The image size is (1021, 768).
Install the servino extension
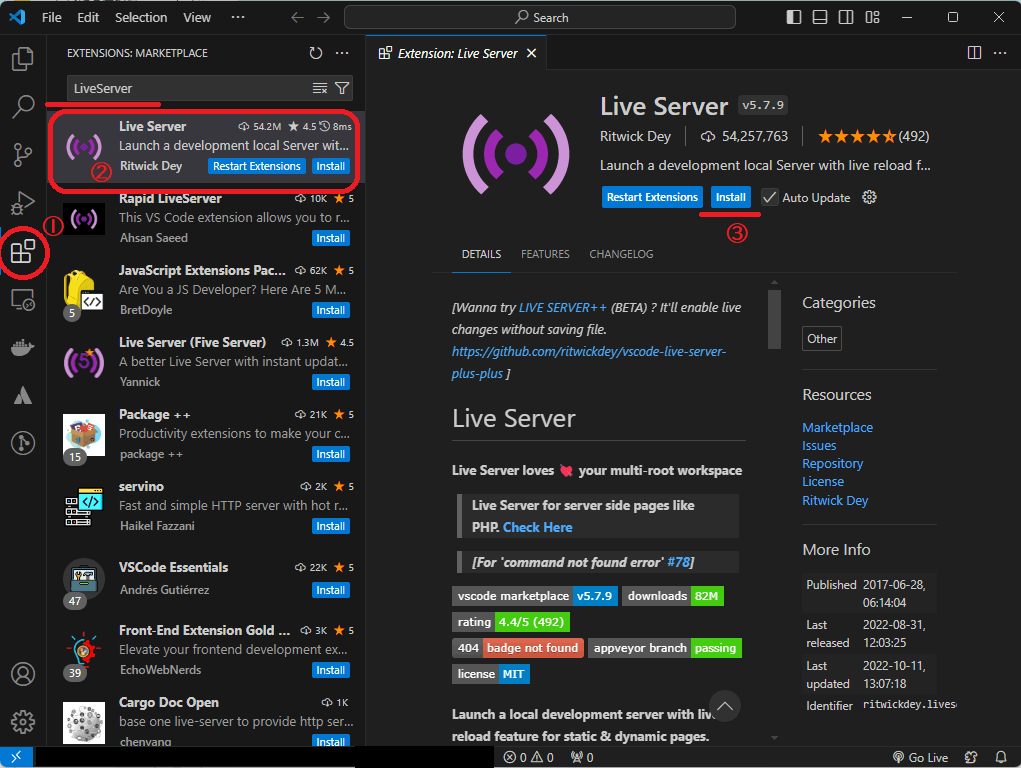click(x=331, y=526)
